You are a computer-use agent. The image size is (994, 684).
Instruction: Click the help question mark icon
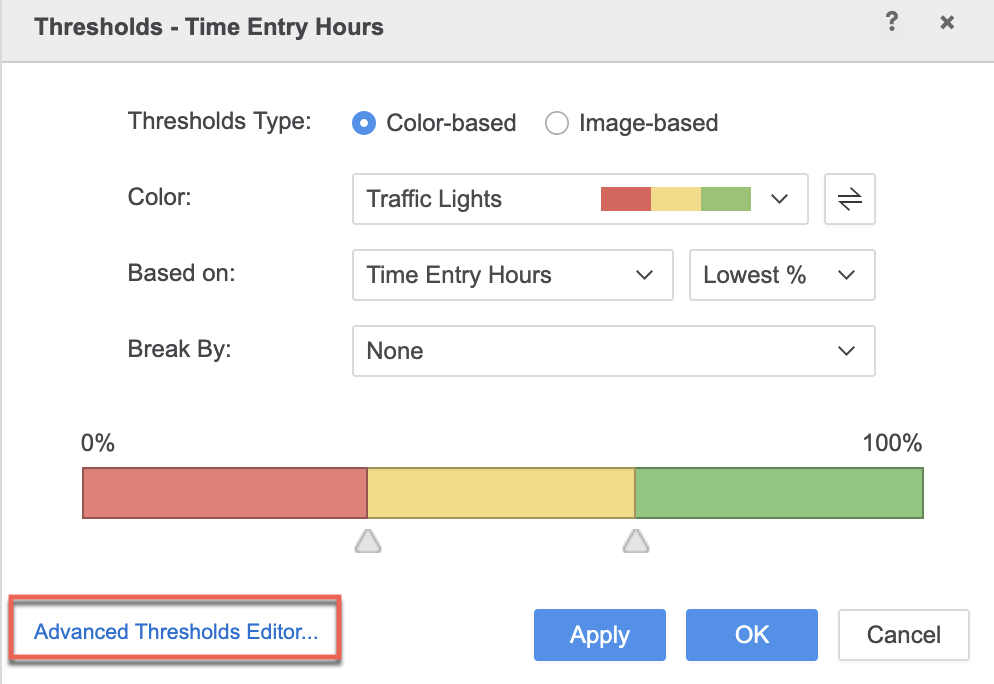[x=892, y=23]
